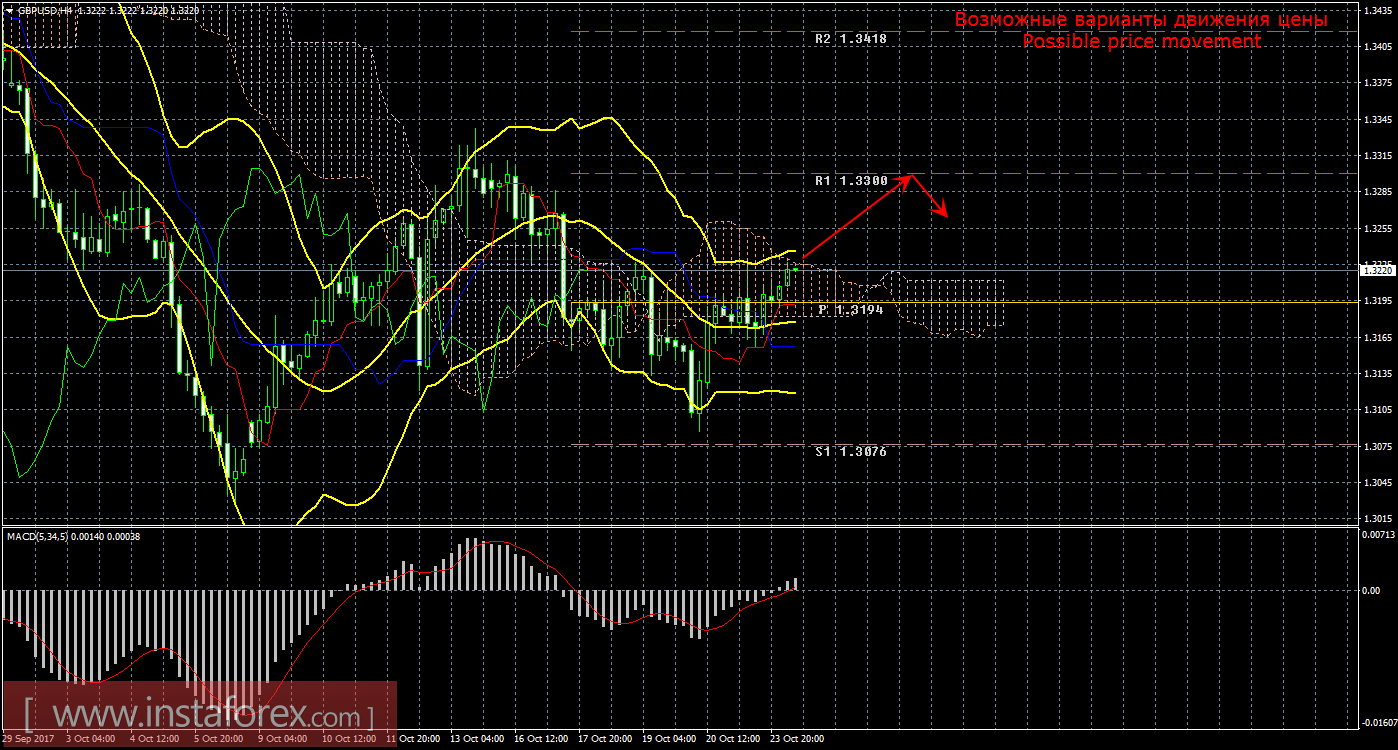
Task: Click the 1.3375 price axis value
Action: (1378, 83)
